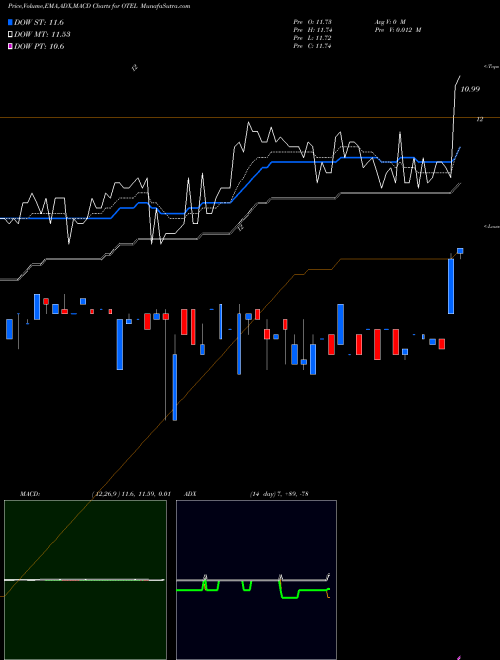Select the 'DOW PT: 10.6' legend label
500x660 pixels.
click(x=39, y=46)
